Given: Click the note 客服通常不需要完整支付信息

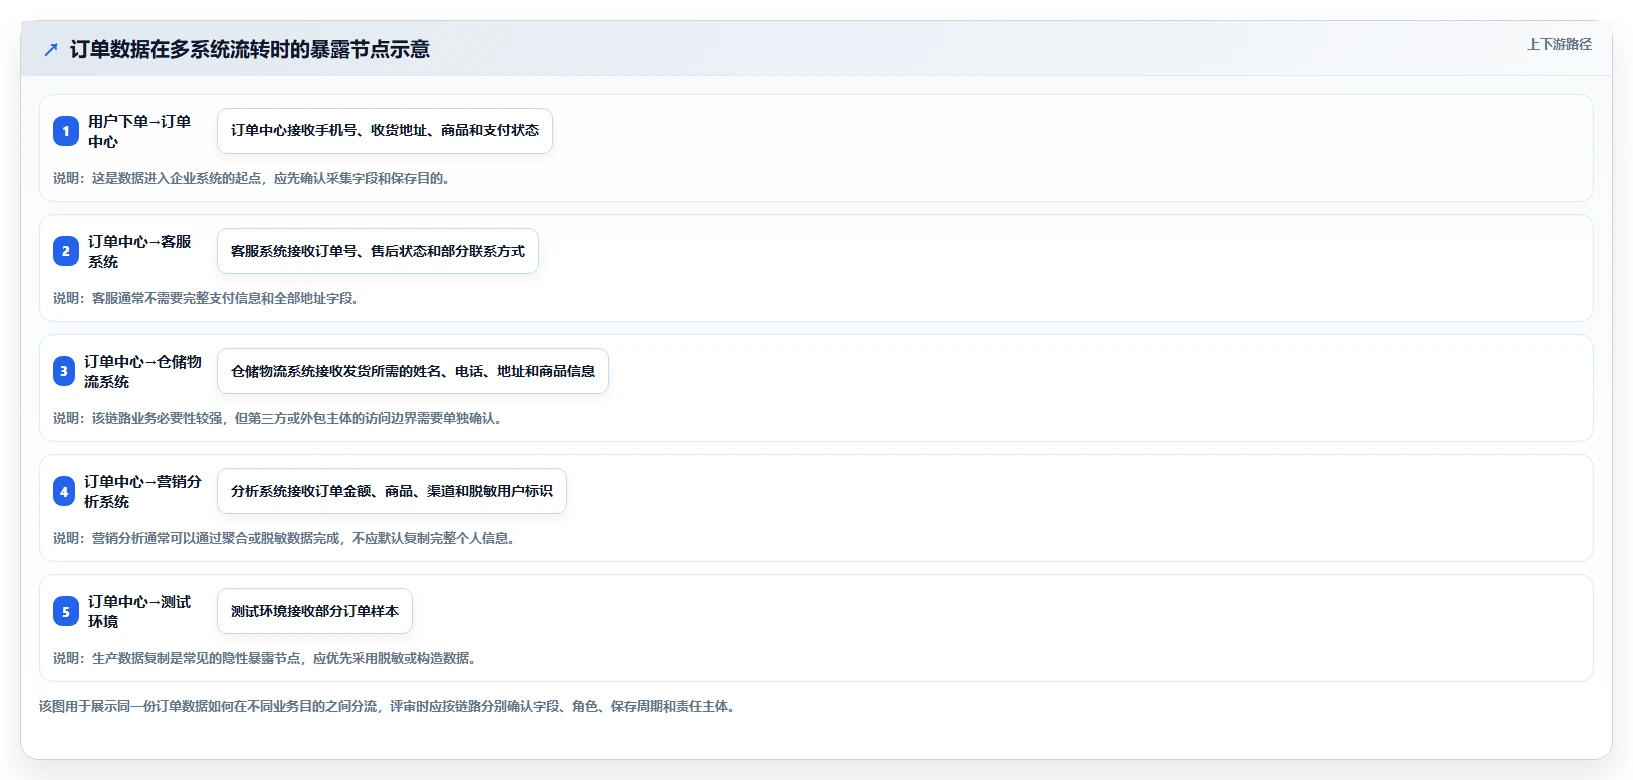Looking at the screenshot, I should (x=207, y=298).
